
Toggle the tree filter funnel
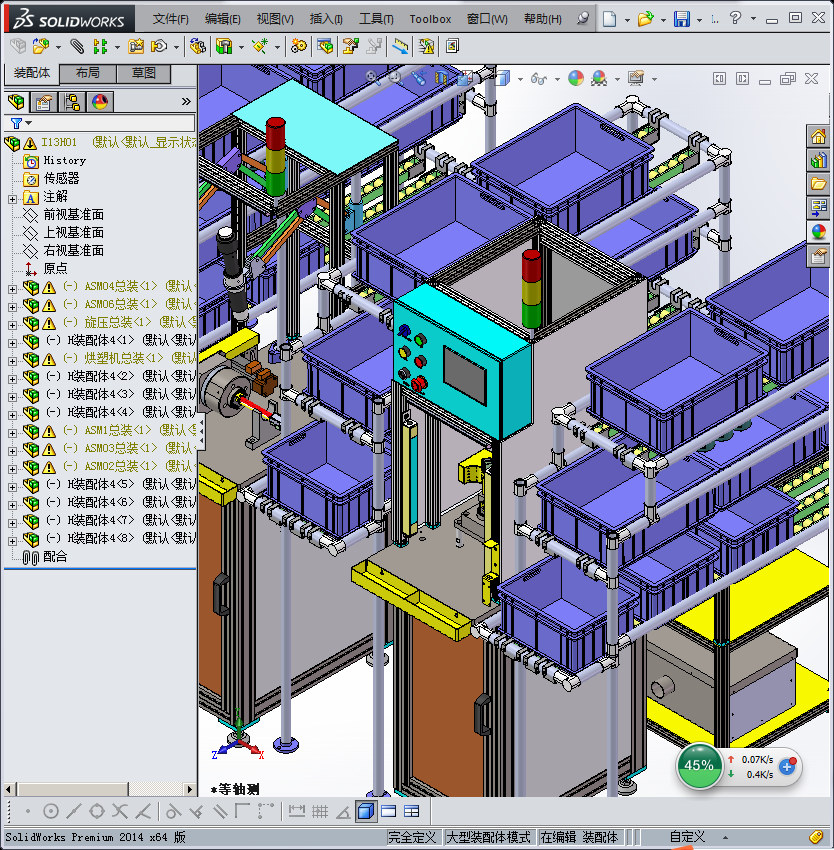pos(16,124)
